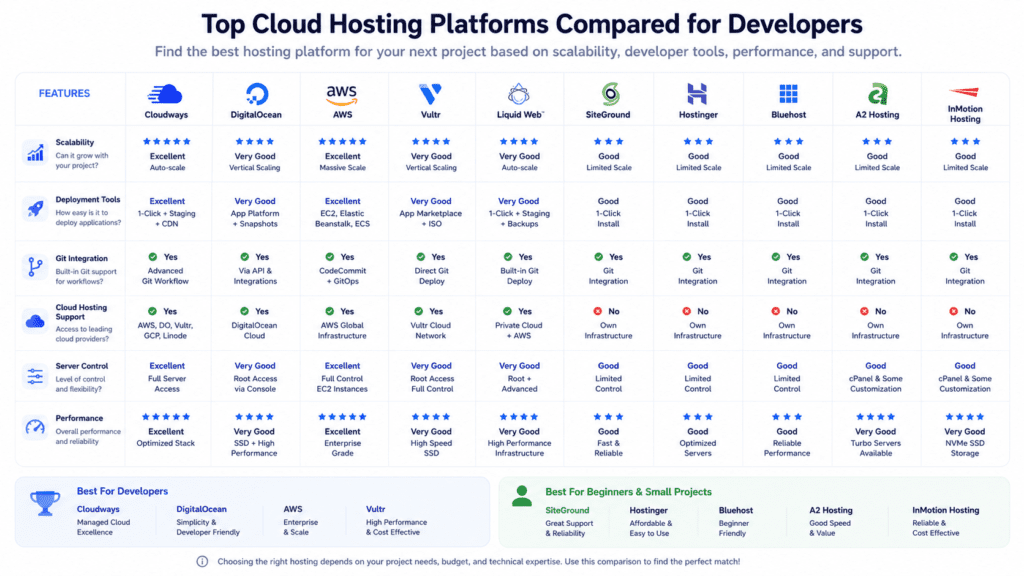Click SiteGround three-star Scalability rating
1024x576 pixels.
[x=609, y=141]
